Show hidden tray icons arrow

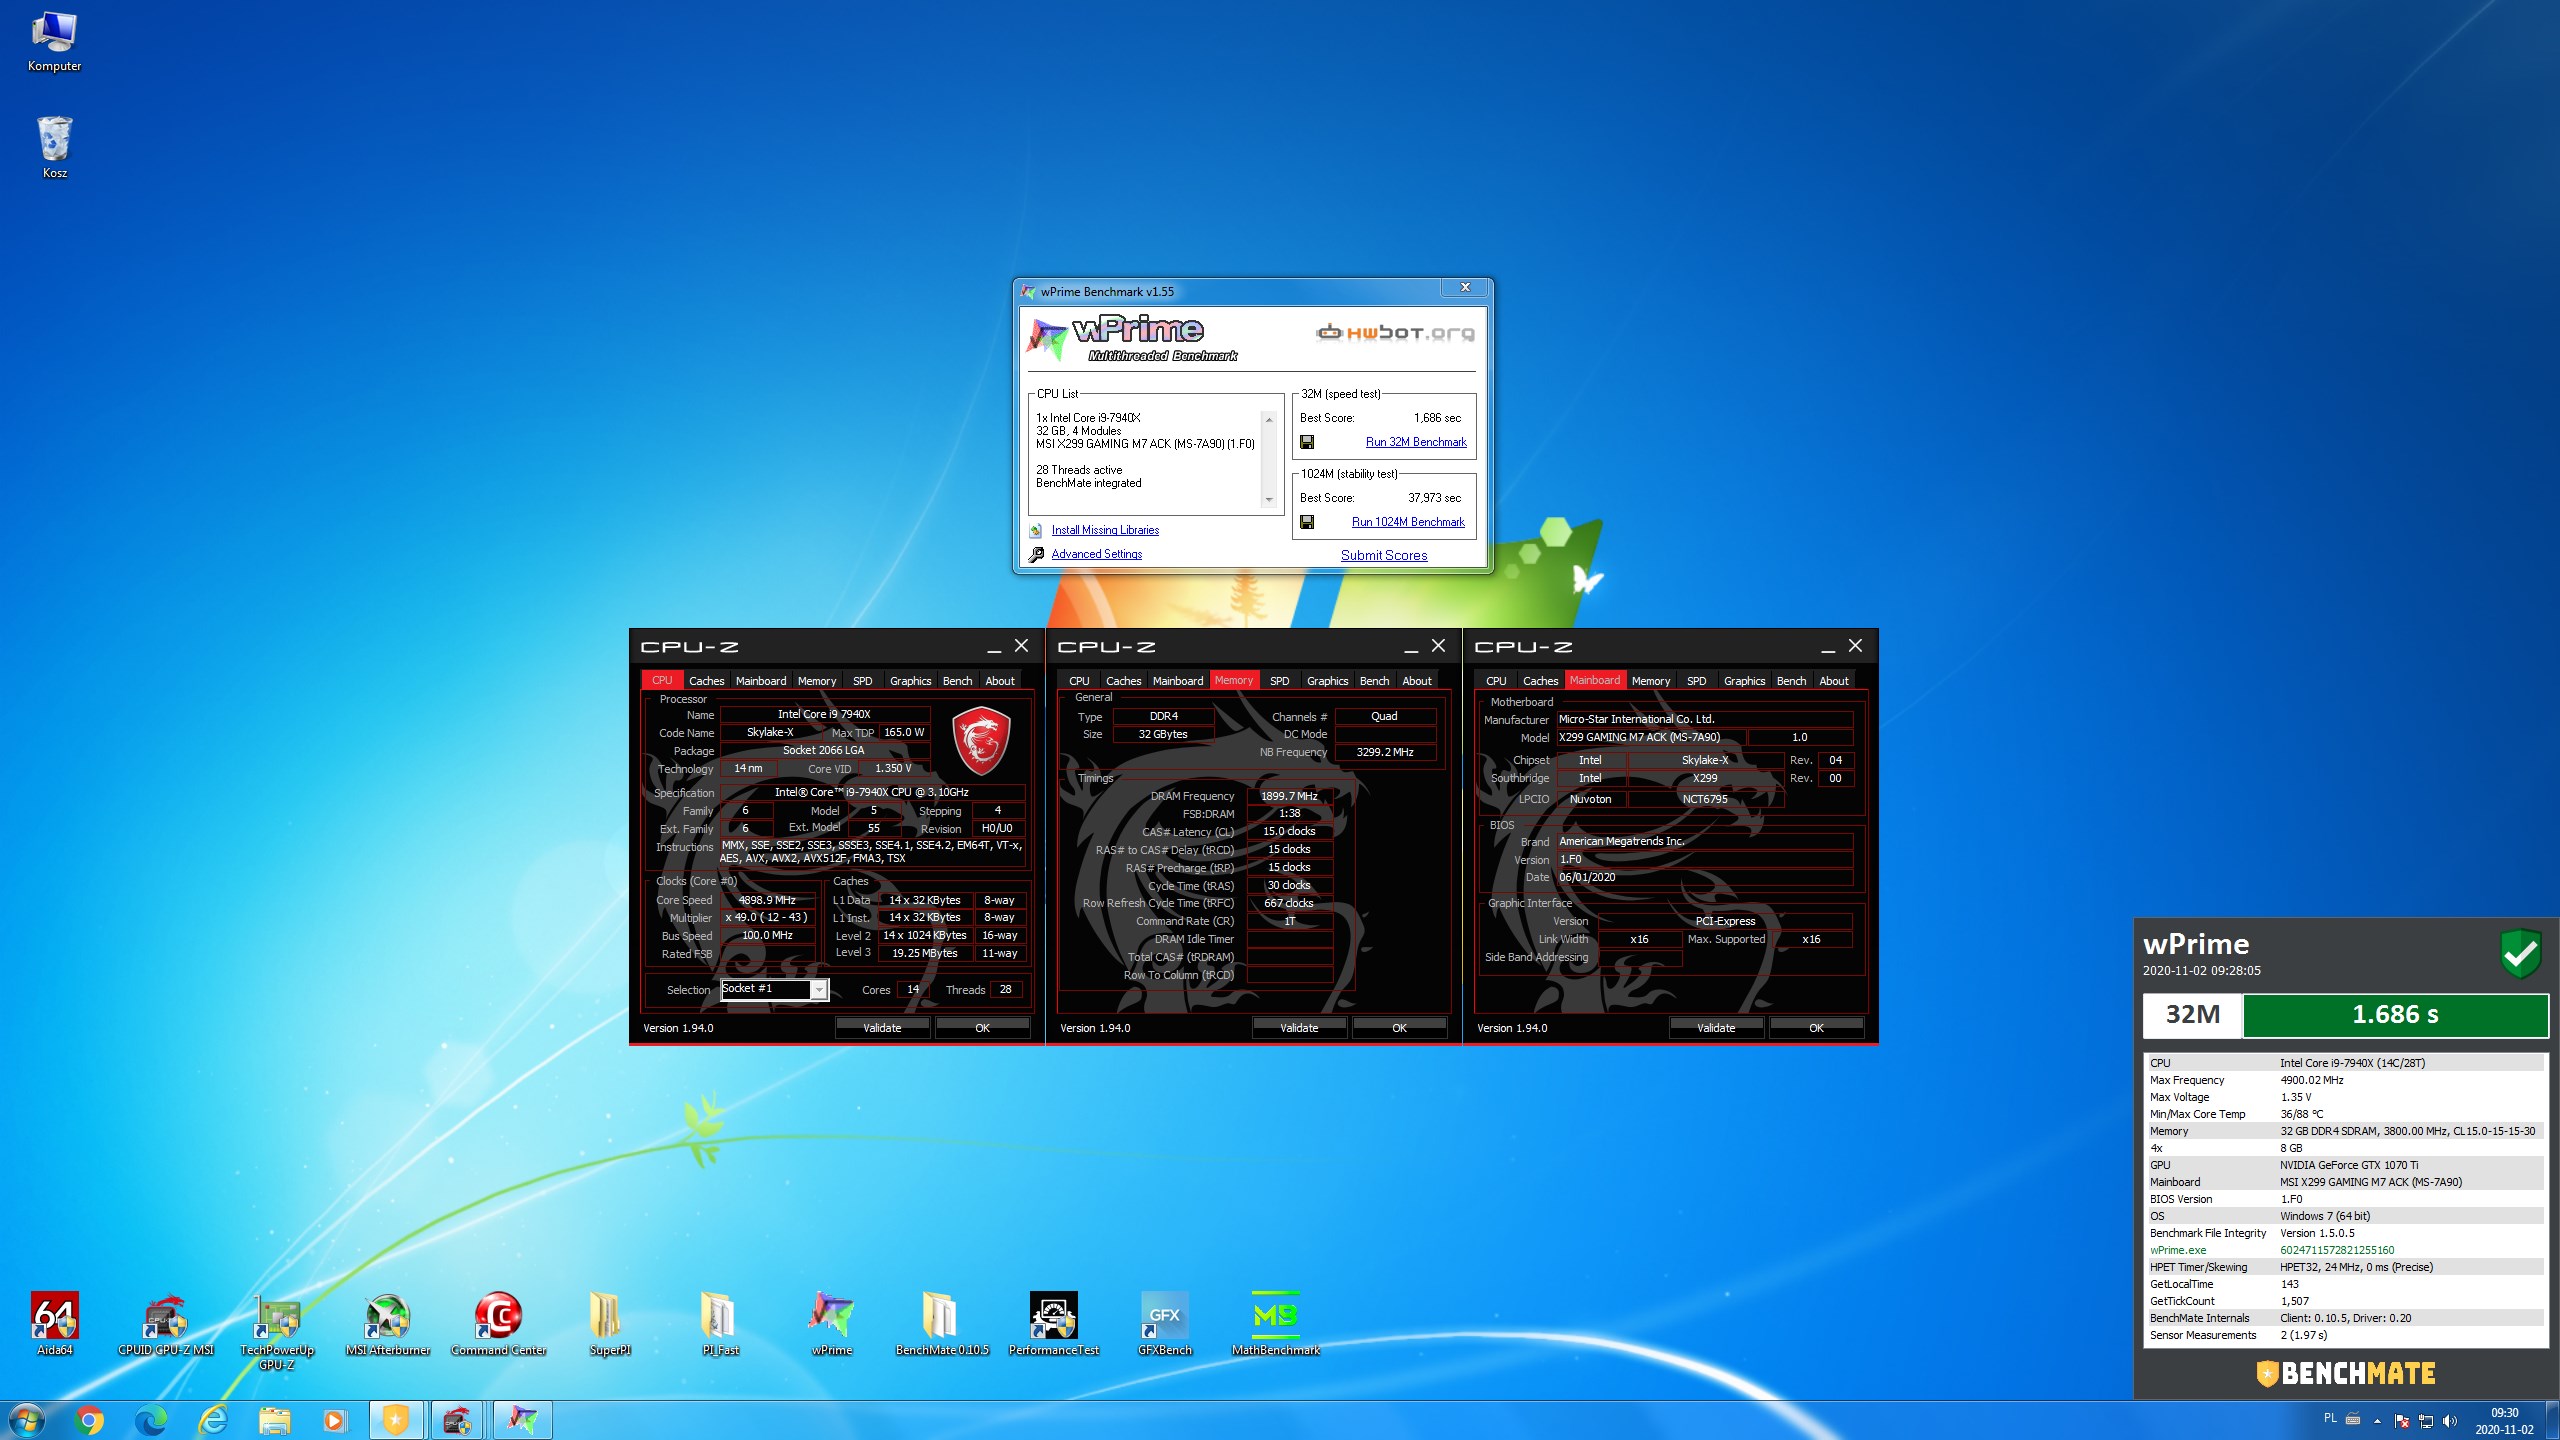pos(2377,1421)
